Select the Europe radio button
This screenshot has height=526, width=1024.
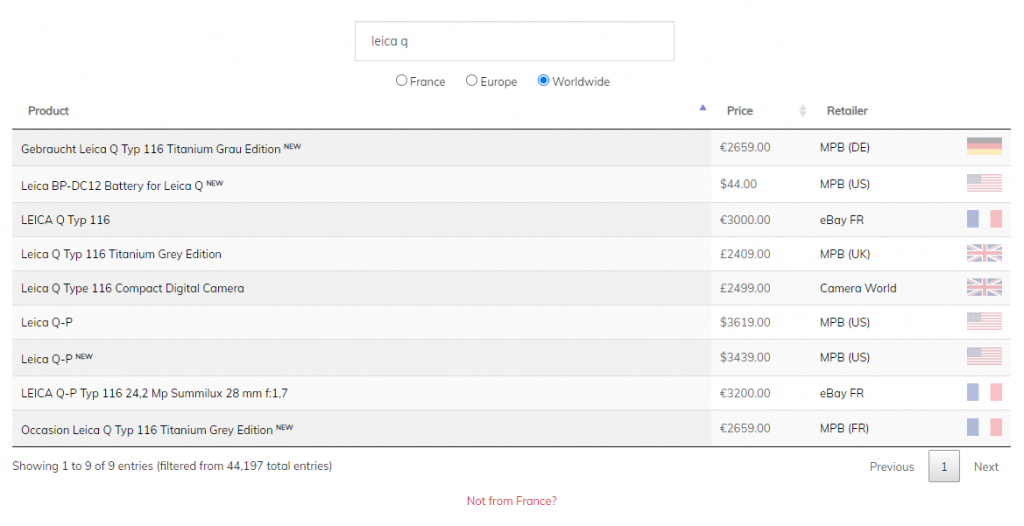click(472, 81)
